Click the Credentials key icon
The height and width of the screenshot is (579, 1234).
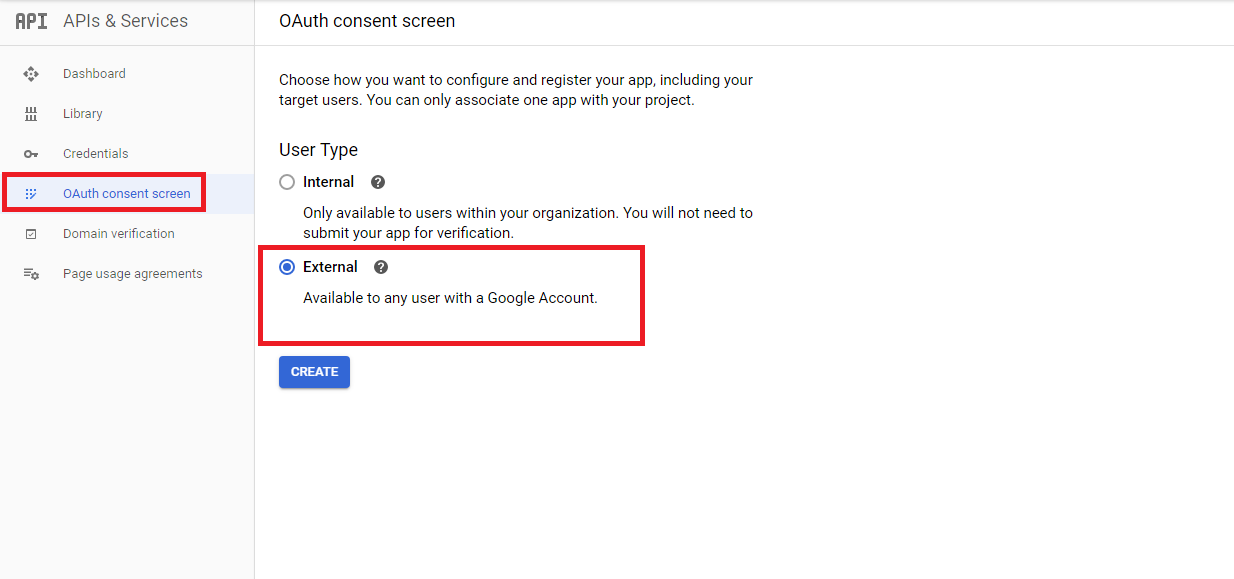coord(31,154)
